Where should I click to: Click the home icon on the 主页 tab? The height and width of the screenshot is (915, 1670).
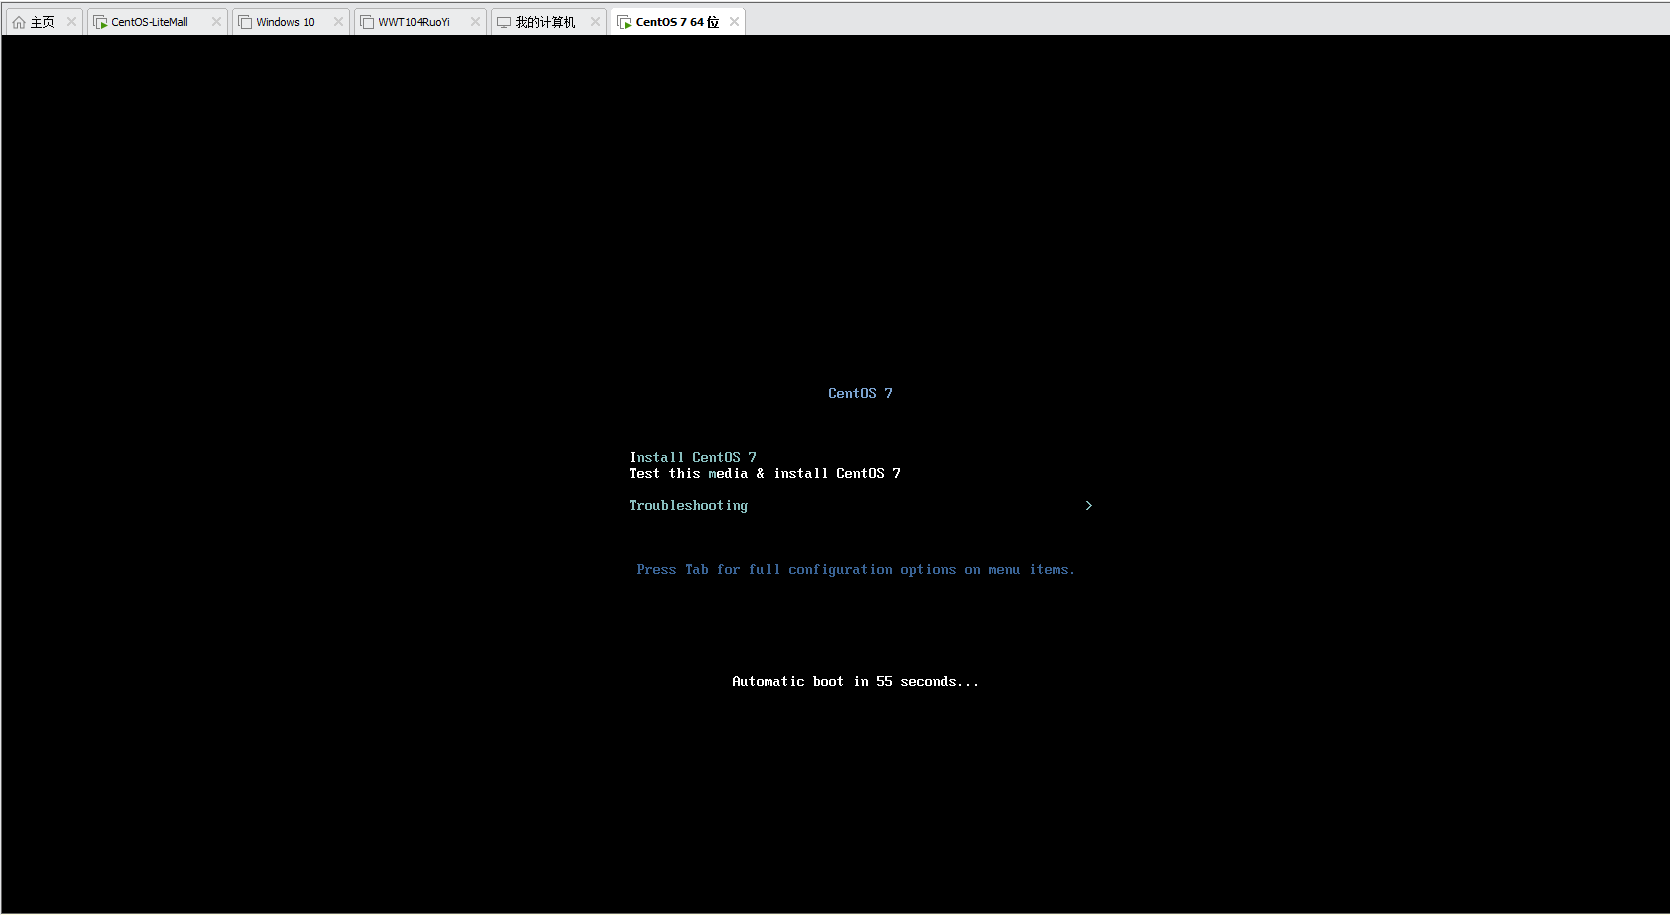click(19, 22)
